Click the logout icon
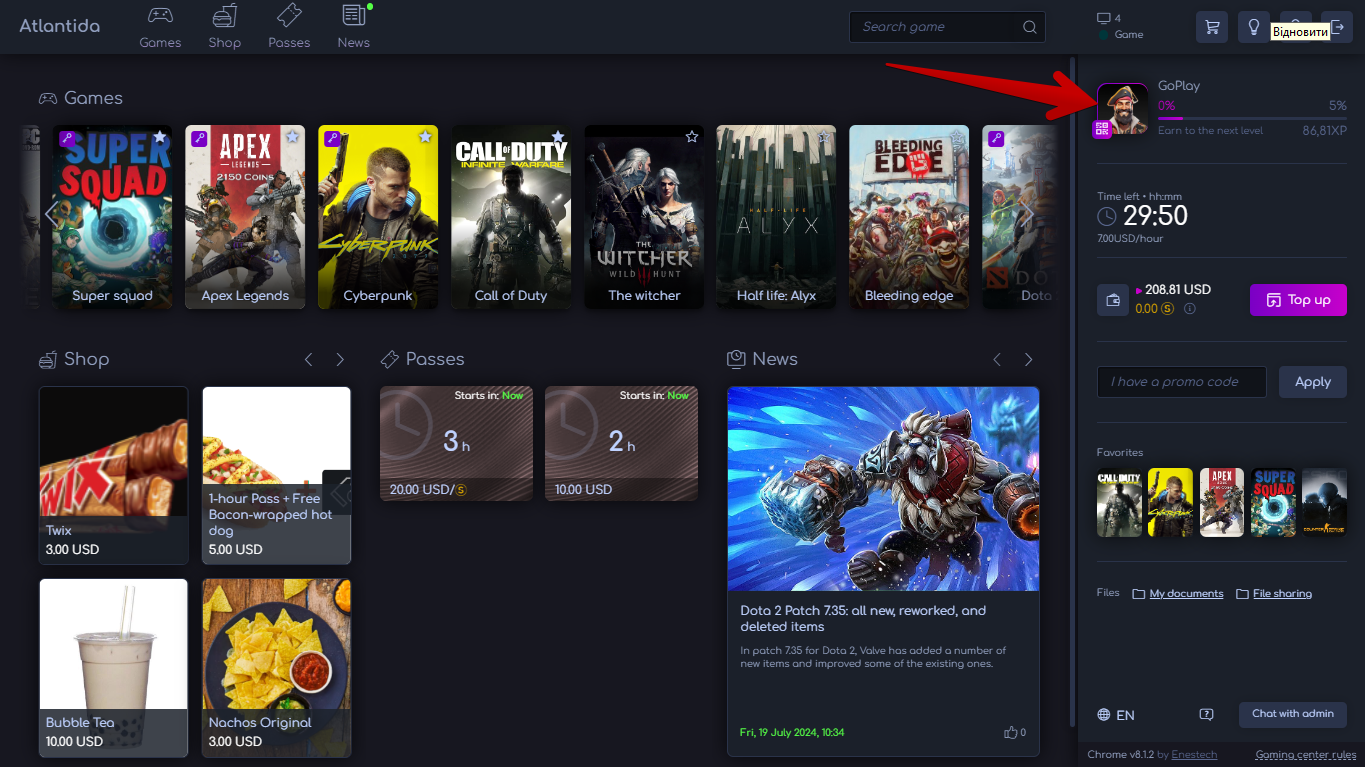The image size is (1365, 767). click(1337, 27)
